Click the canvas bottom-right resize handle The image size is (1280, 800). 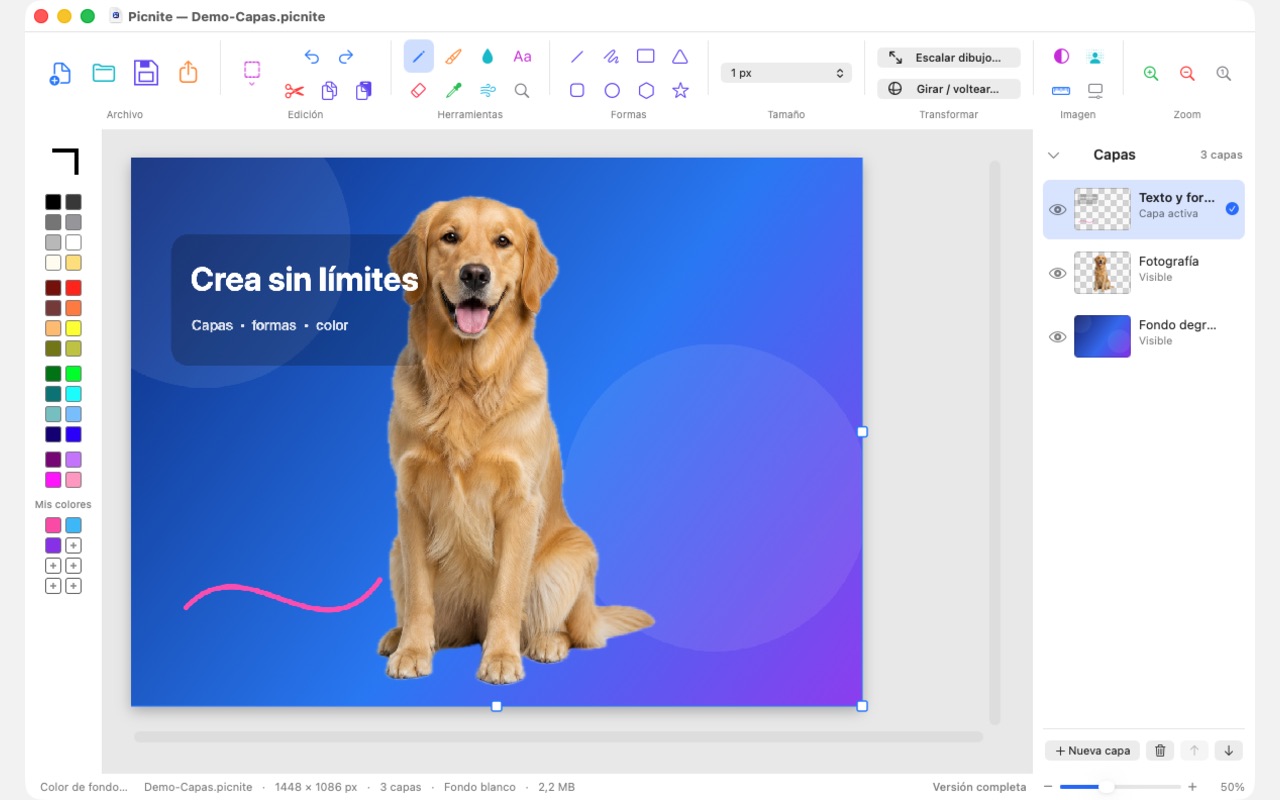(862, 706)
